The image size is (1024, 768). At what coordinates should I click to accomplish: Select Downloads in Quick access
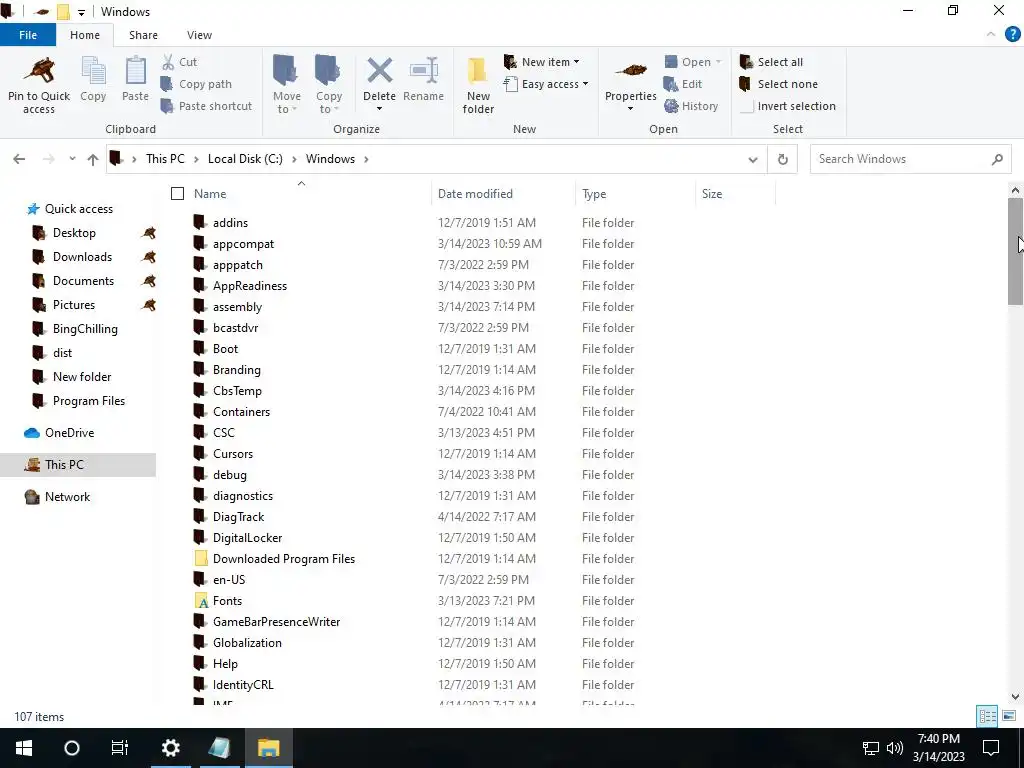coord(82,257)
